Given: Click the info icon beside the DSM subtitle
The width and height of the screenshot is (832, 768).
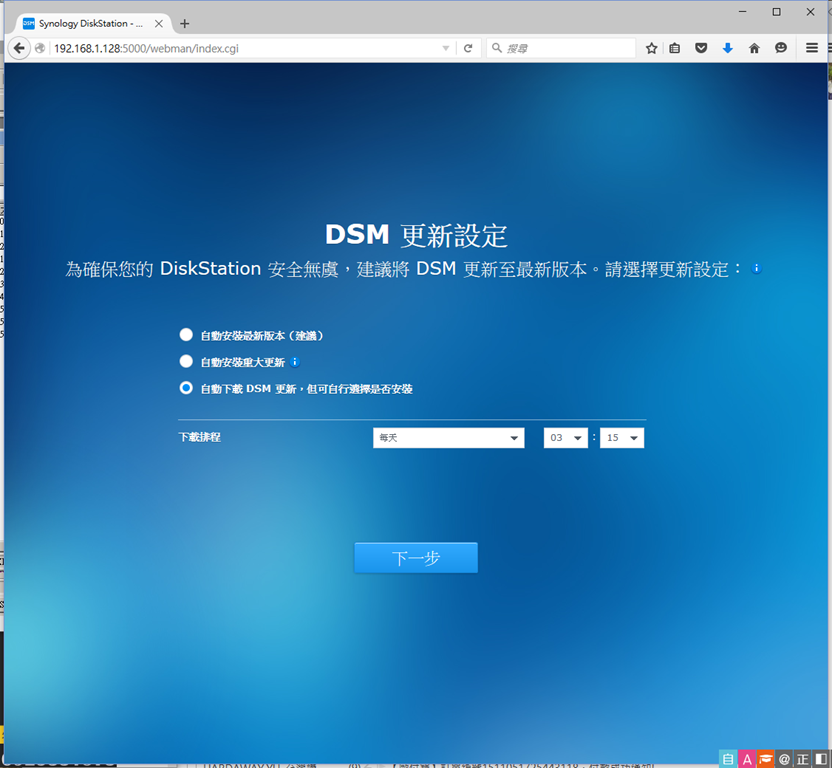Looking at the screenshot, I should tap(757, 269).
